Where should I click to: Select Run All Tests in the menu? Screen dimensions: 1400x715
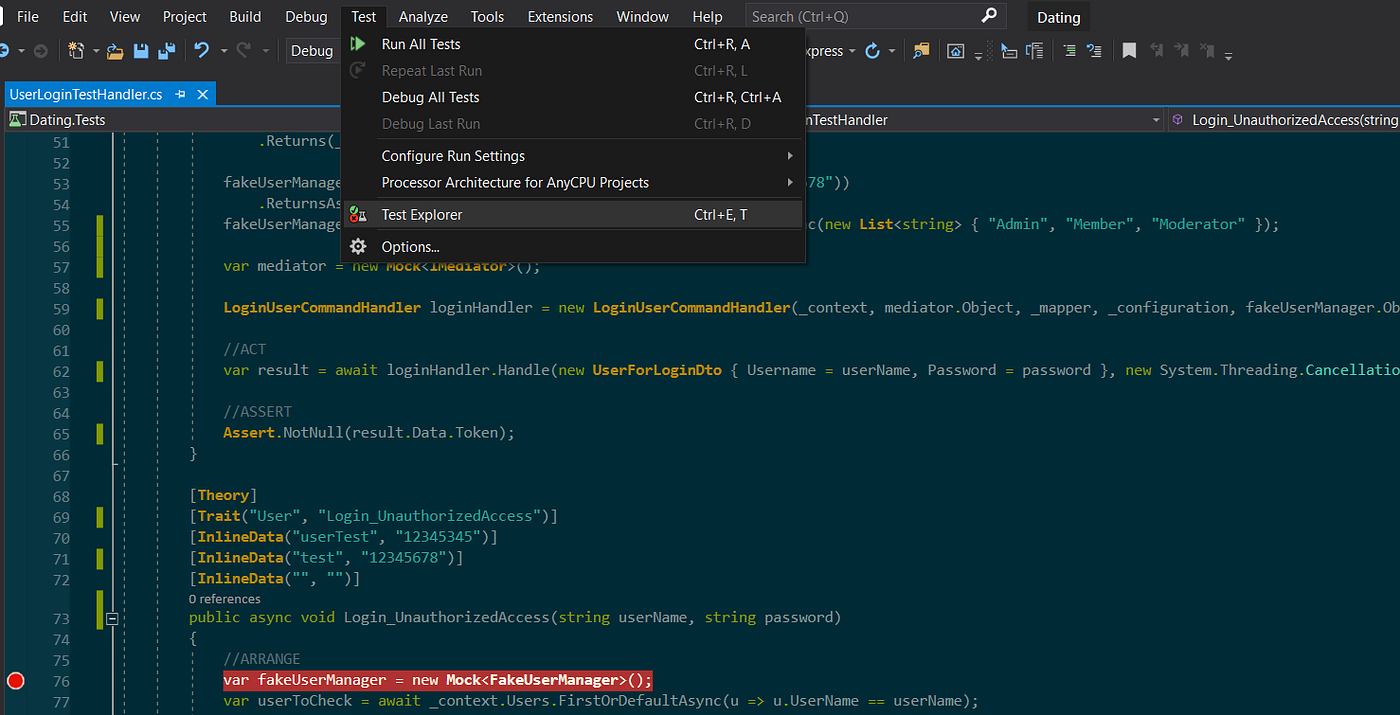[x=420, y=43]
